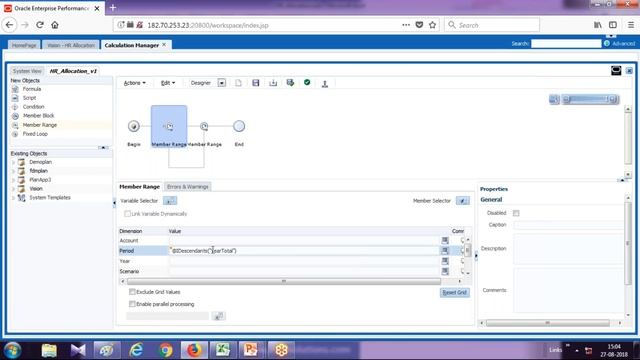Open the Actions dropdown menu
The height and width of the screenshot is (360, 640).
(x=134, y=83)
